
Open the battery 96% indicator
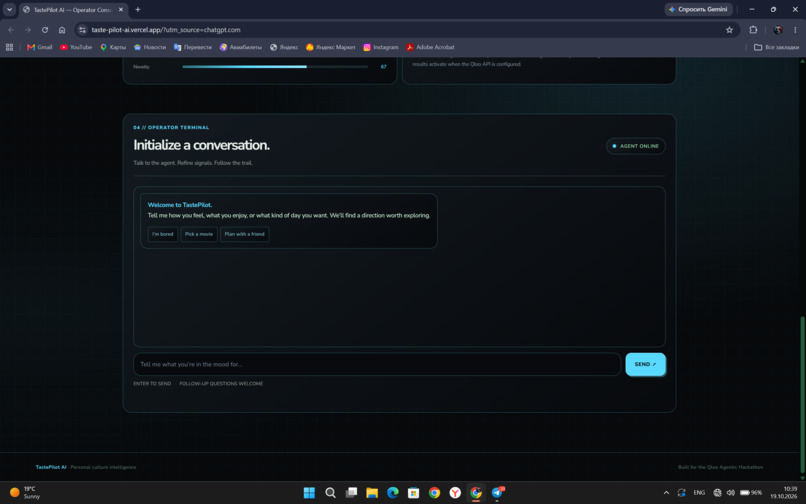tap(751, 493)
